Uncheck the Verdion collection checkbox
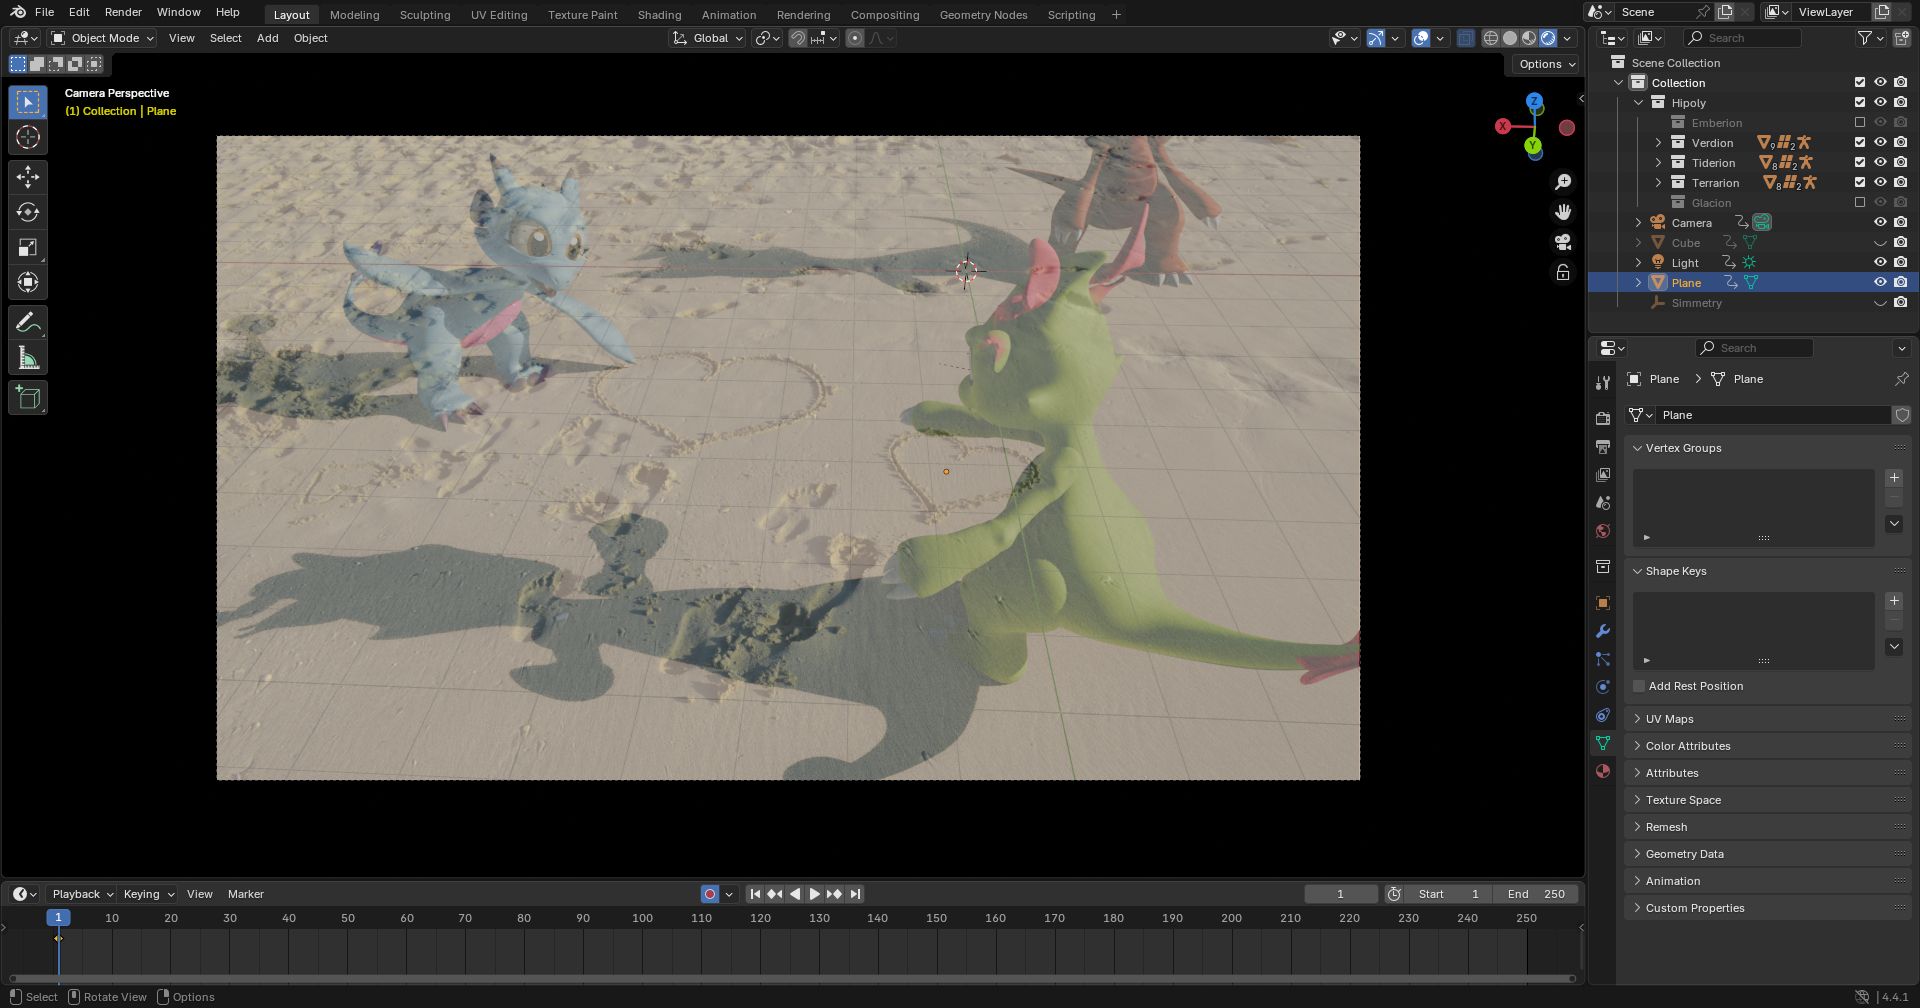 1860,142
